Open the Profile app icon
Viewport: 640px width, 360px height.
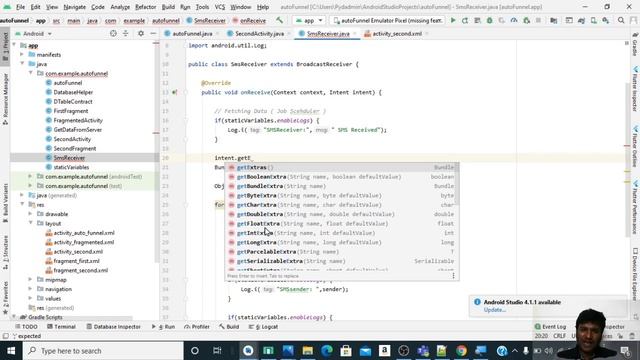point(514,20)
